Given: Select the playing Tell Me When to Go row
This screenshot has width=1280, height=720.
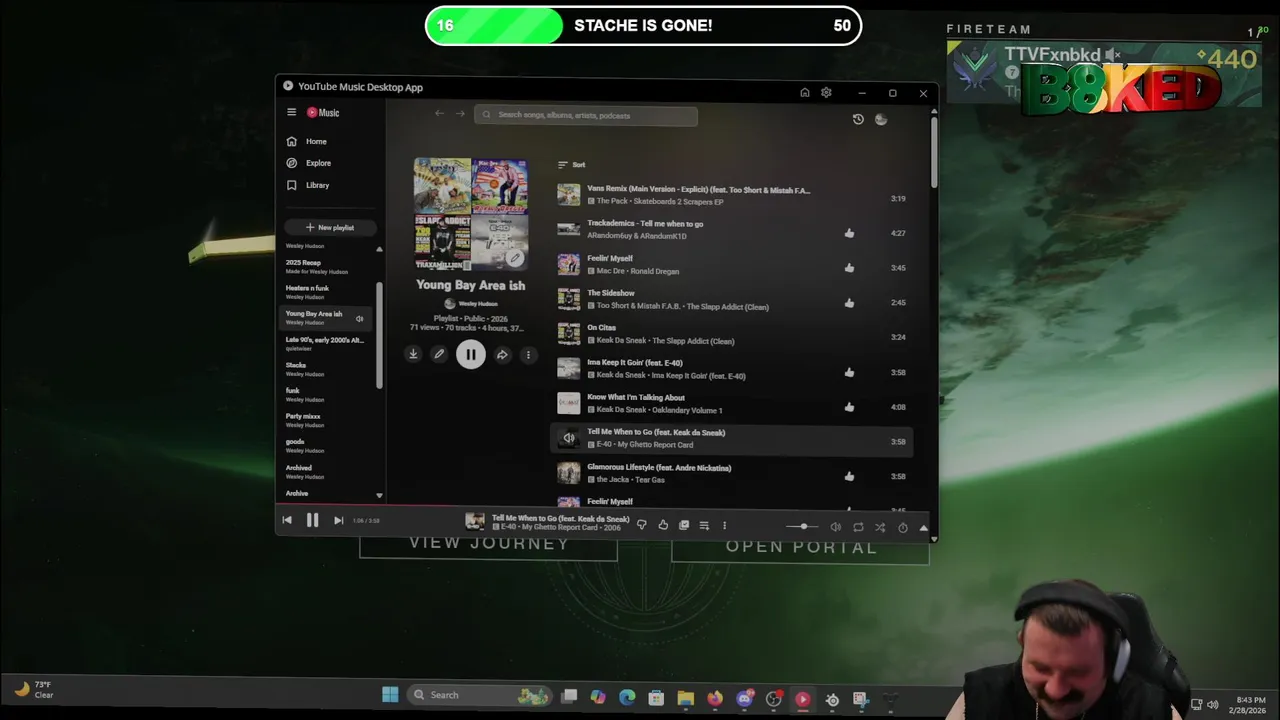Looking at the screenshot, I should 731,438.
